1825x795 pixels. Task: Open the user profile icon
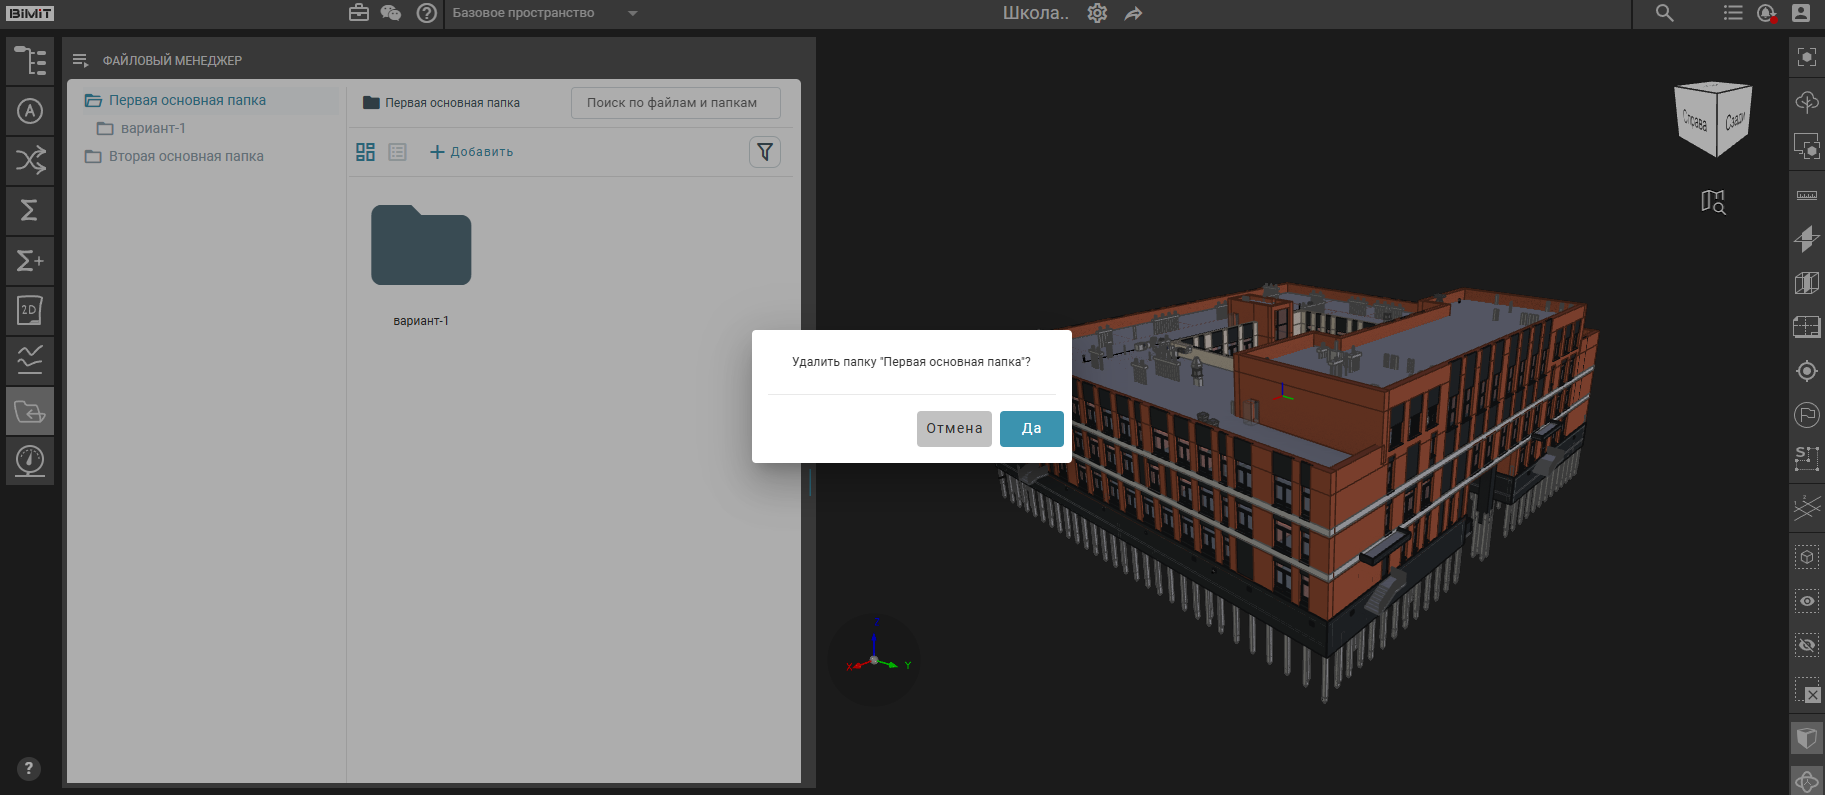(1801, 13)
